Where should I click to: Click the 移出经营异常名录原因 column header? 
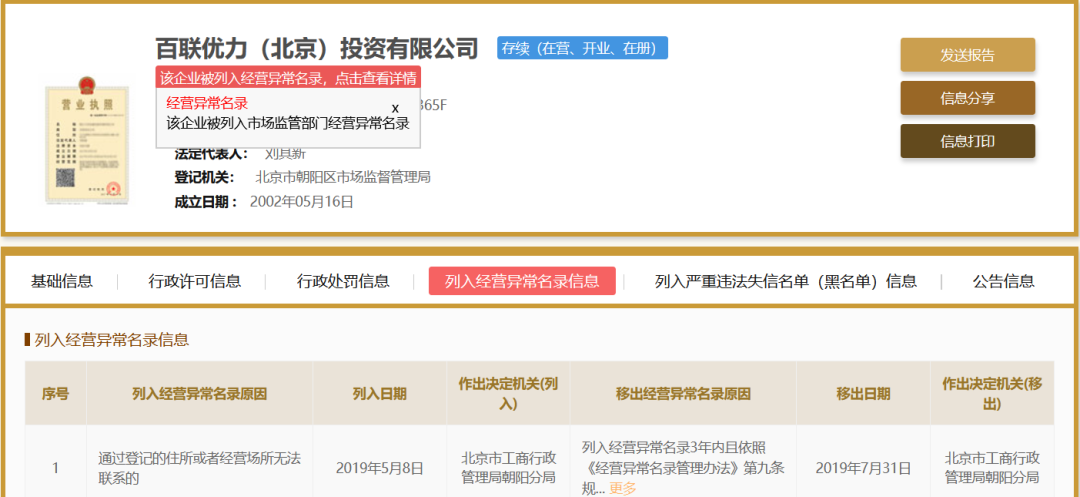click(x=683, y=394)
